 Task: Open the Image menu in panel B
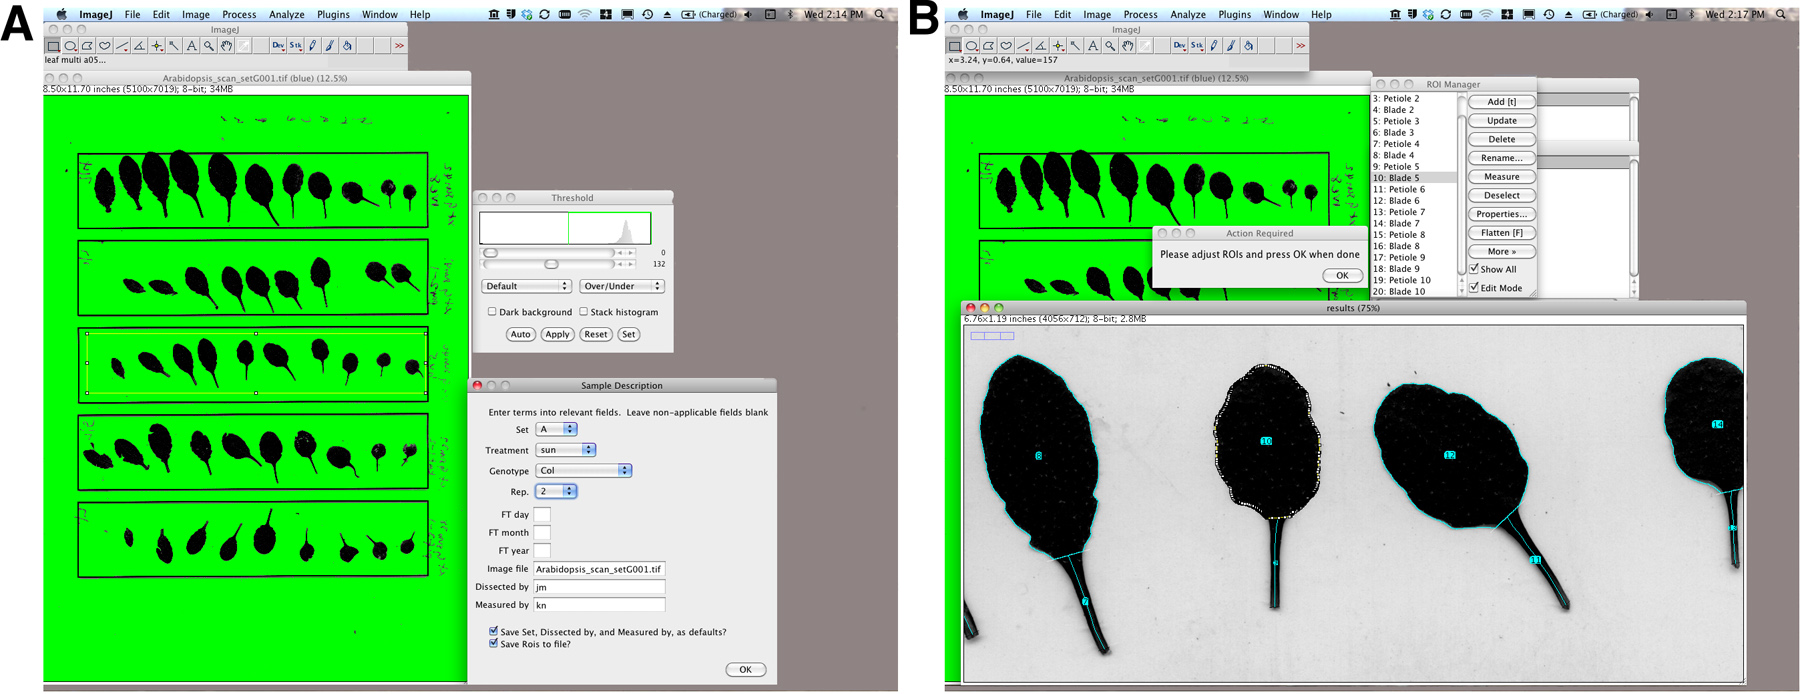(1097, 15)
